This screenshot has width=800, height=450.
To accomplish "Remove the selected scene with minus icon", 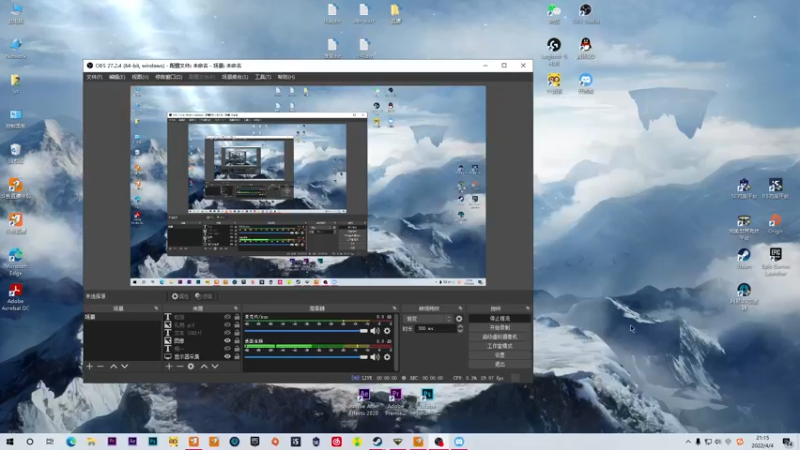I will tap(101, 366).
